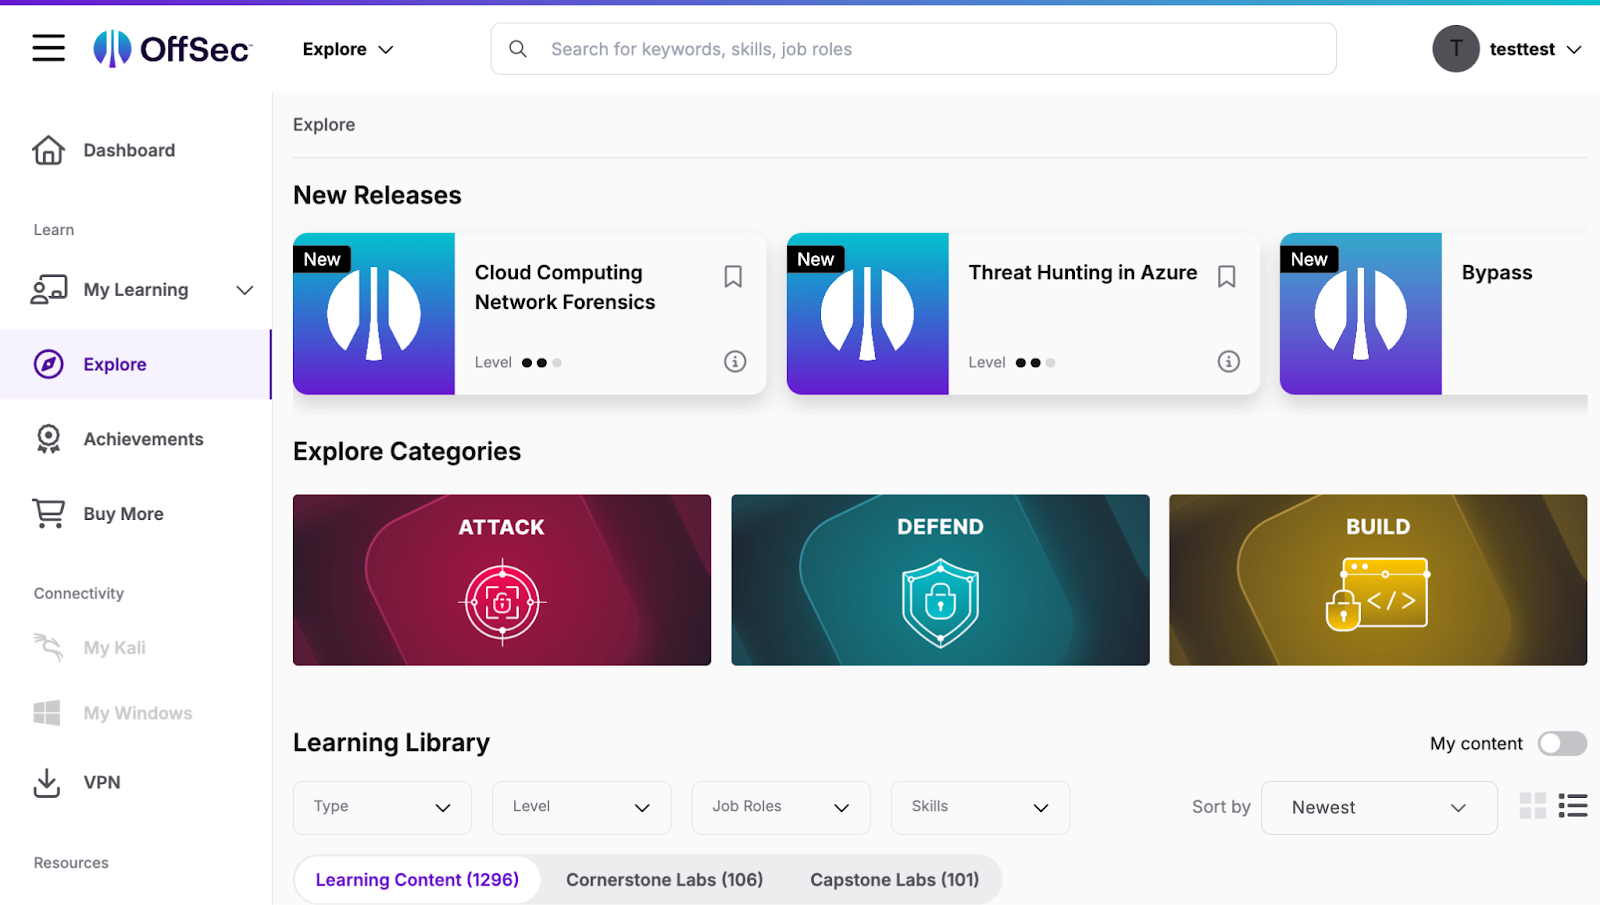Image resolution: width=1600 pixels, height=905 pixels.
Task: Click the VPN download icon
Action: [x=47, y=782]
